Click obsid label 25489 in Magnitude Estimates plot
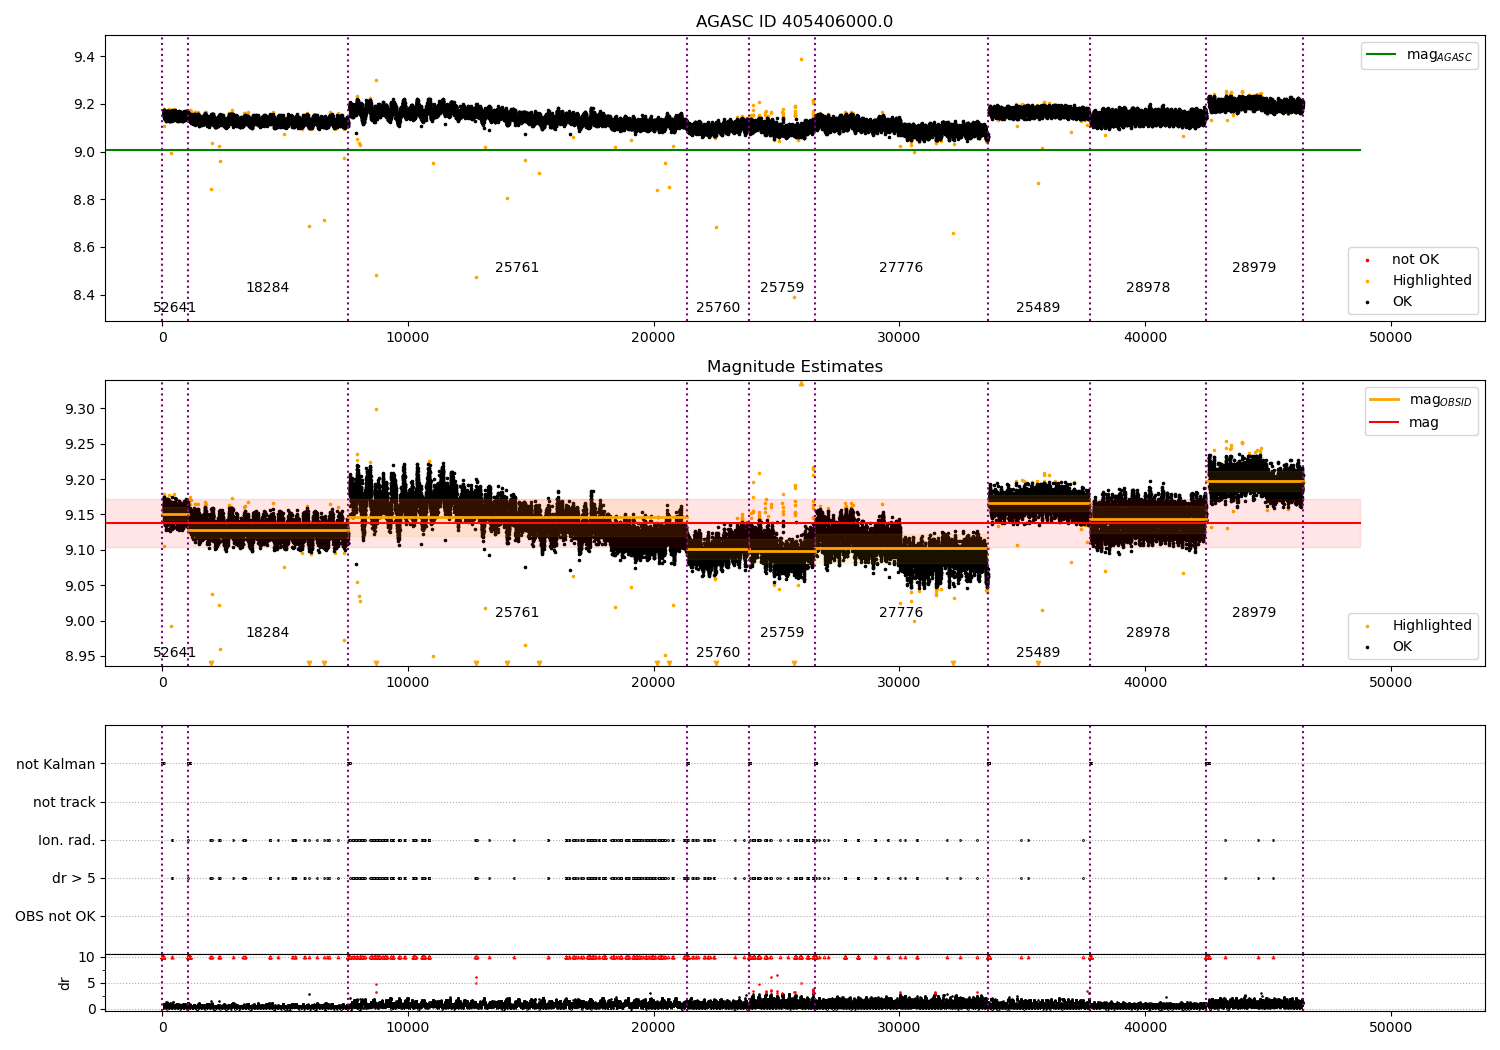 1038,653
